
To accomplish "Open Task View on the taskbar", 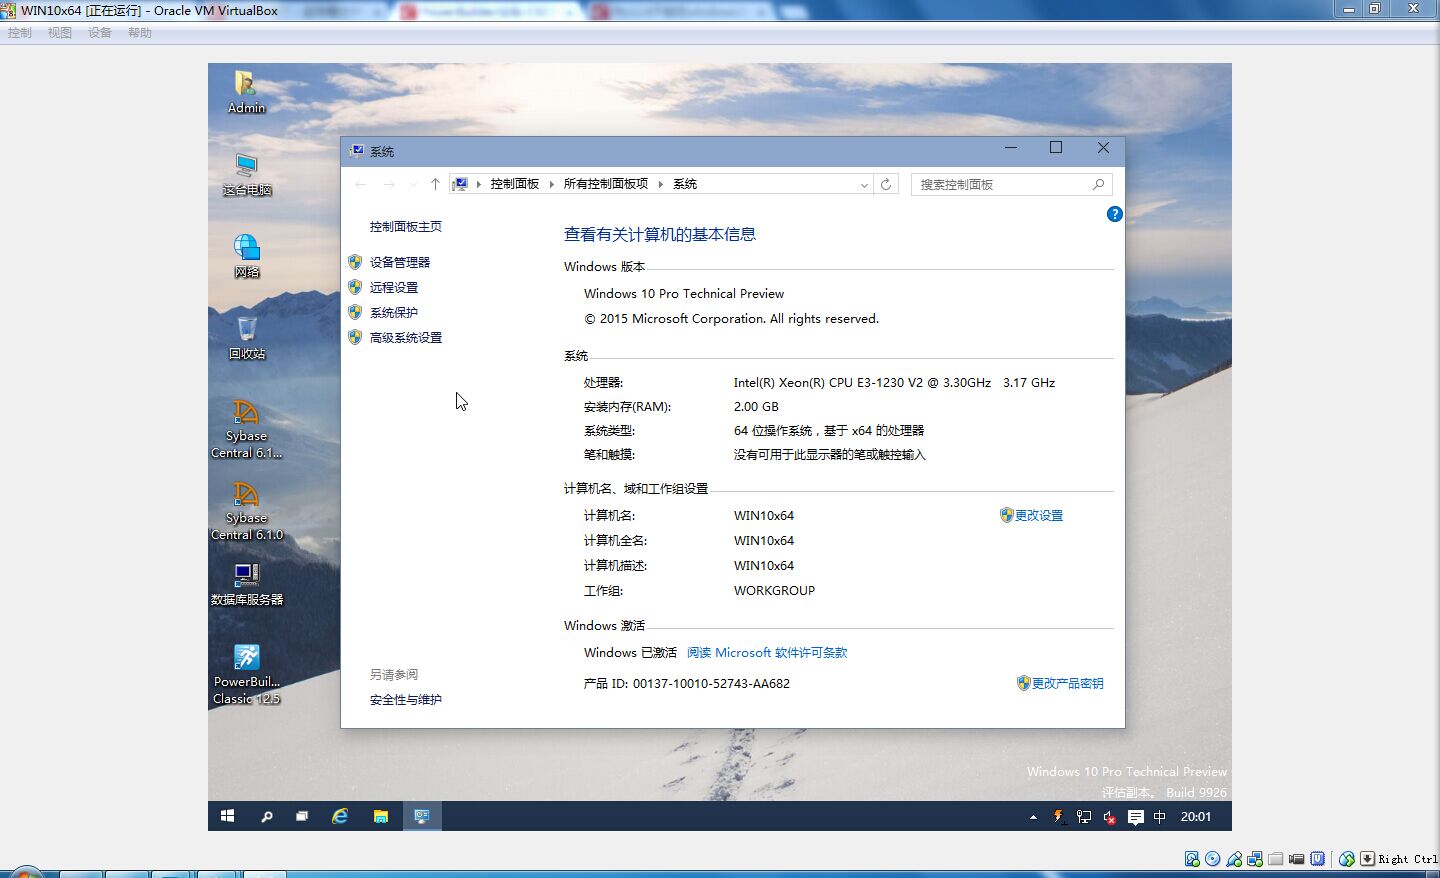I will [x=302, y=816].
